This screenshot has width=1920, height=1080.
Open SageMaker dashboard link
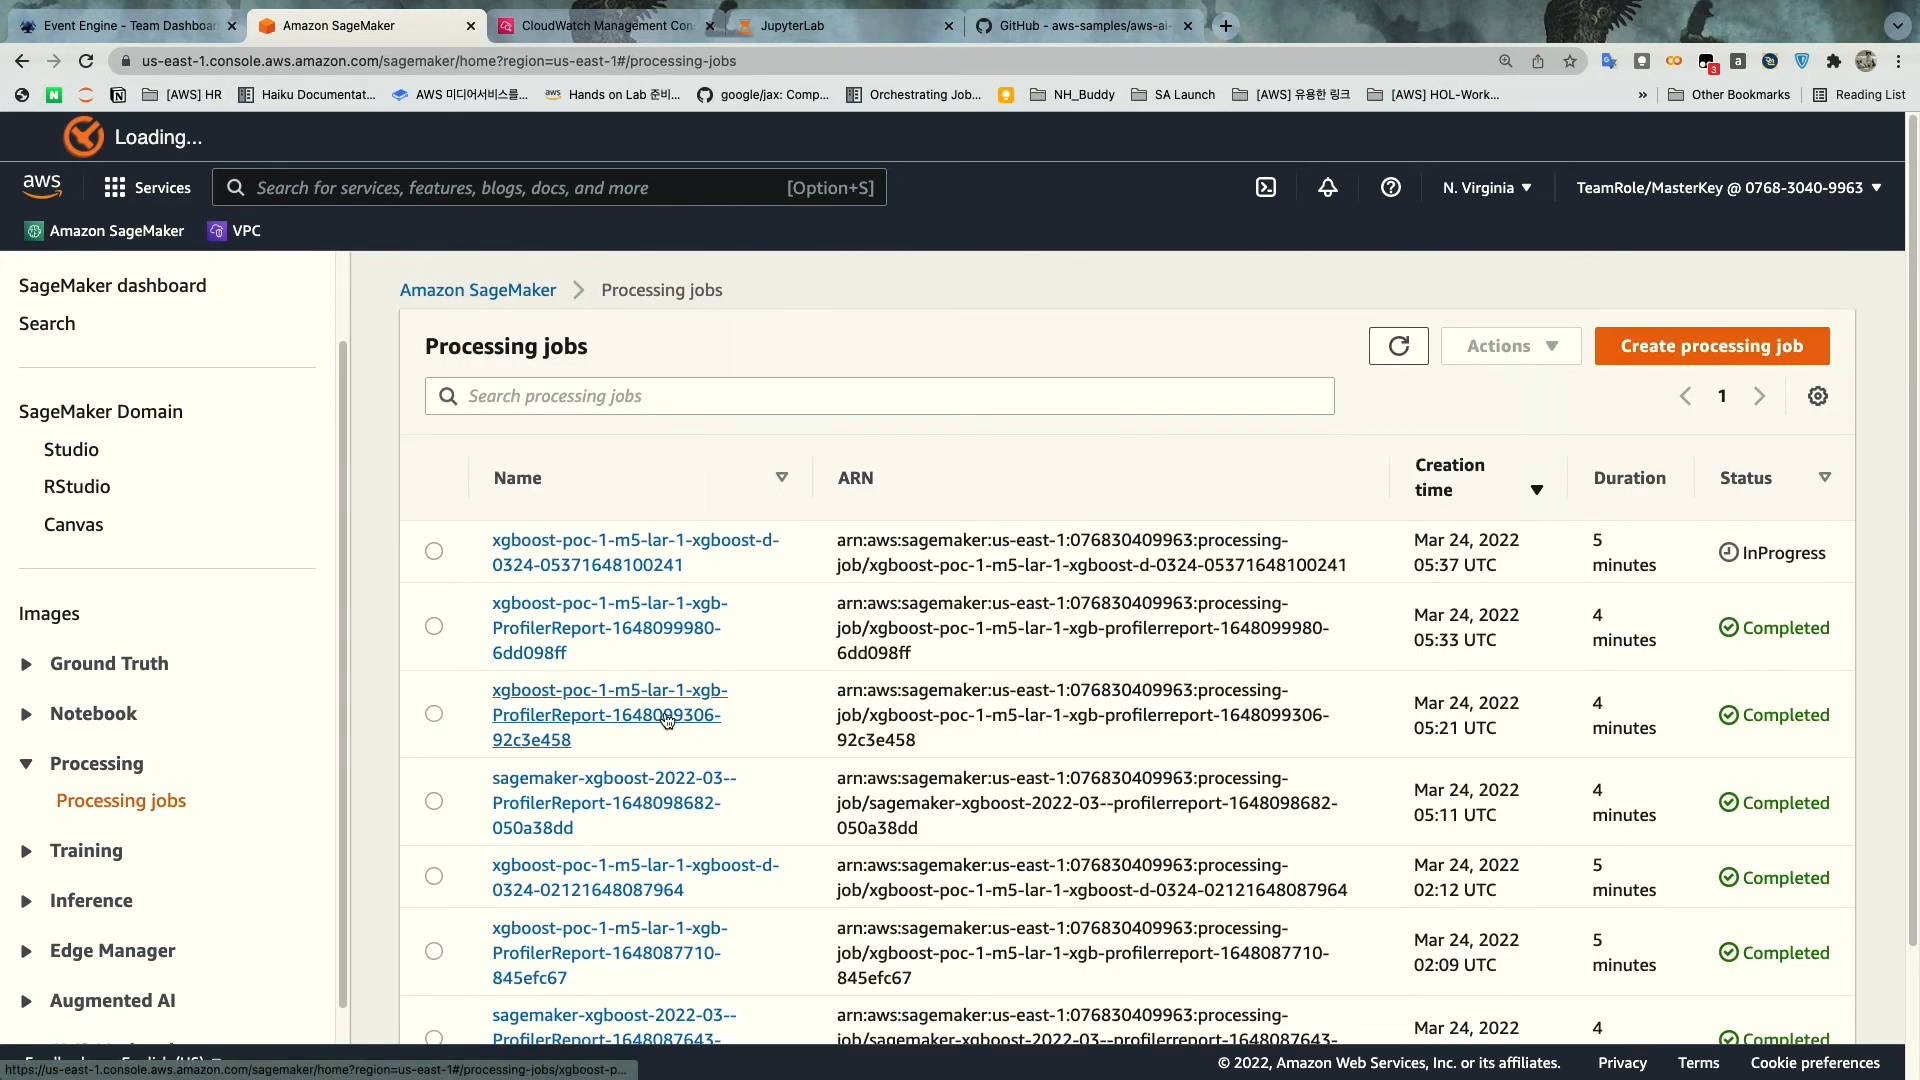(x=112, y=286)
